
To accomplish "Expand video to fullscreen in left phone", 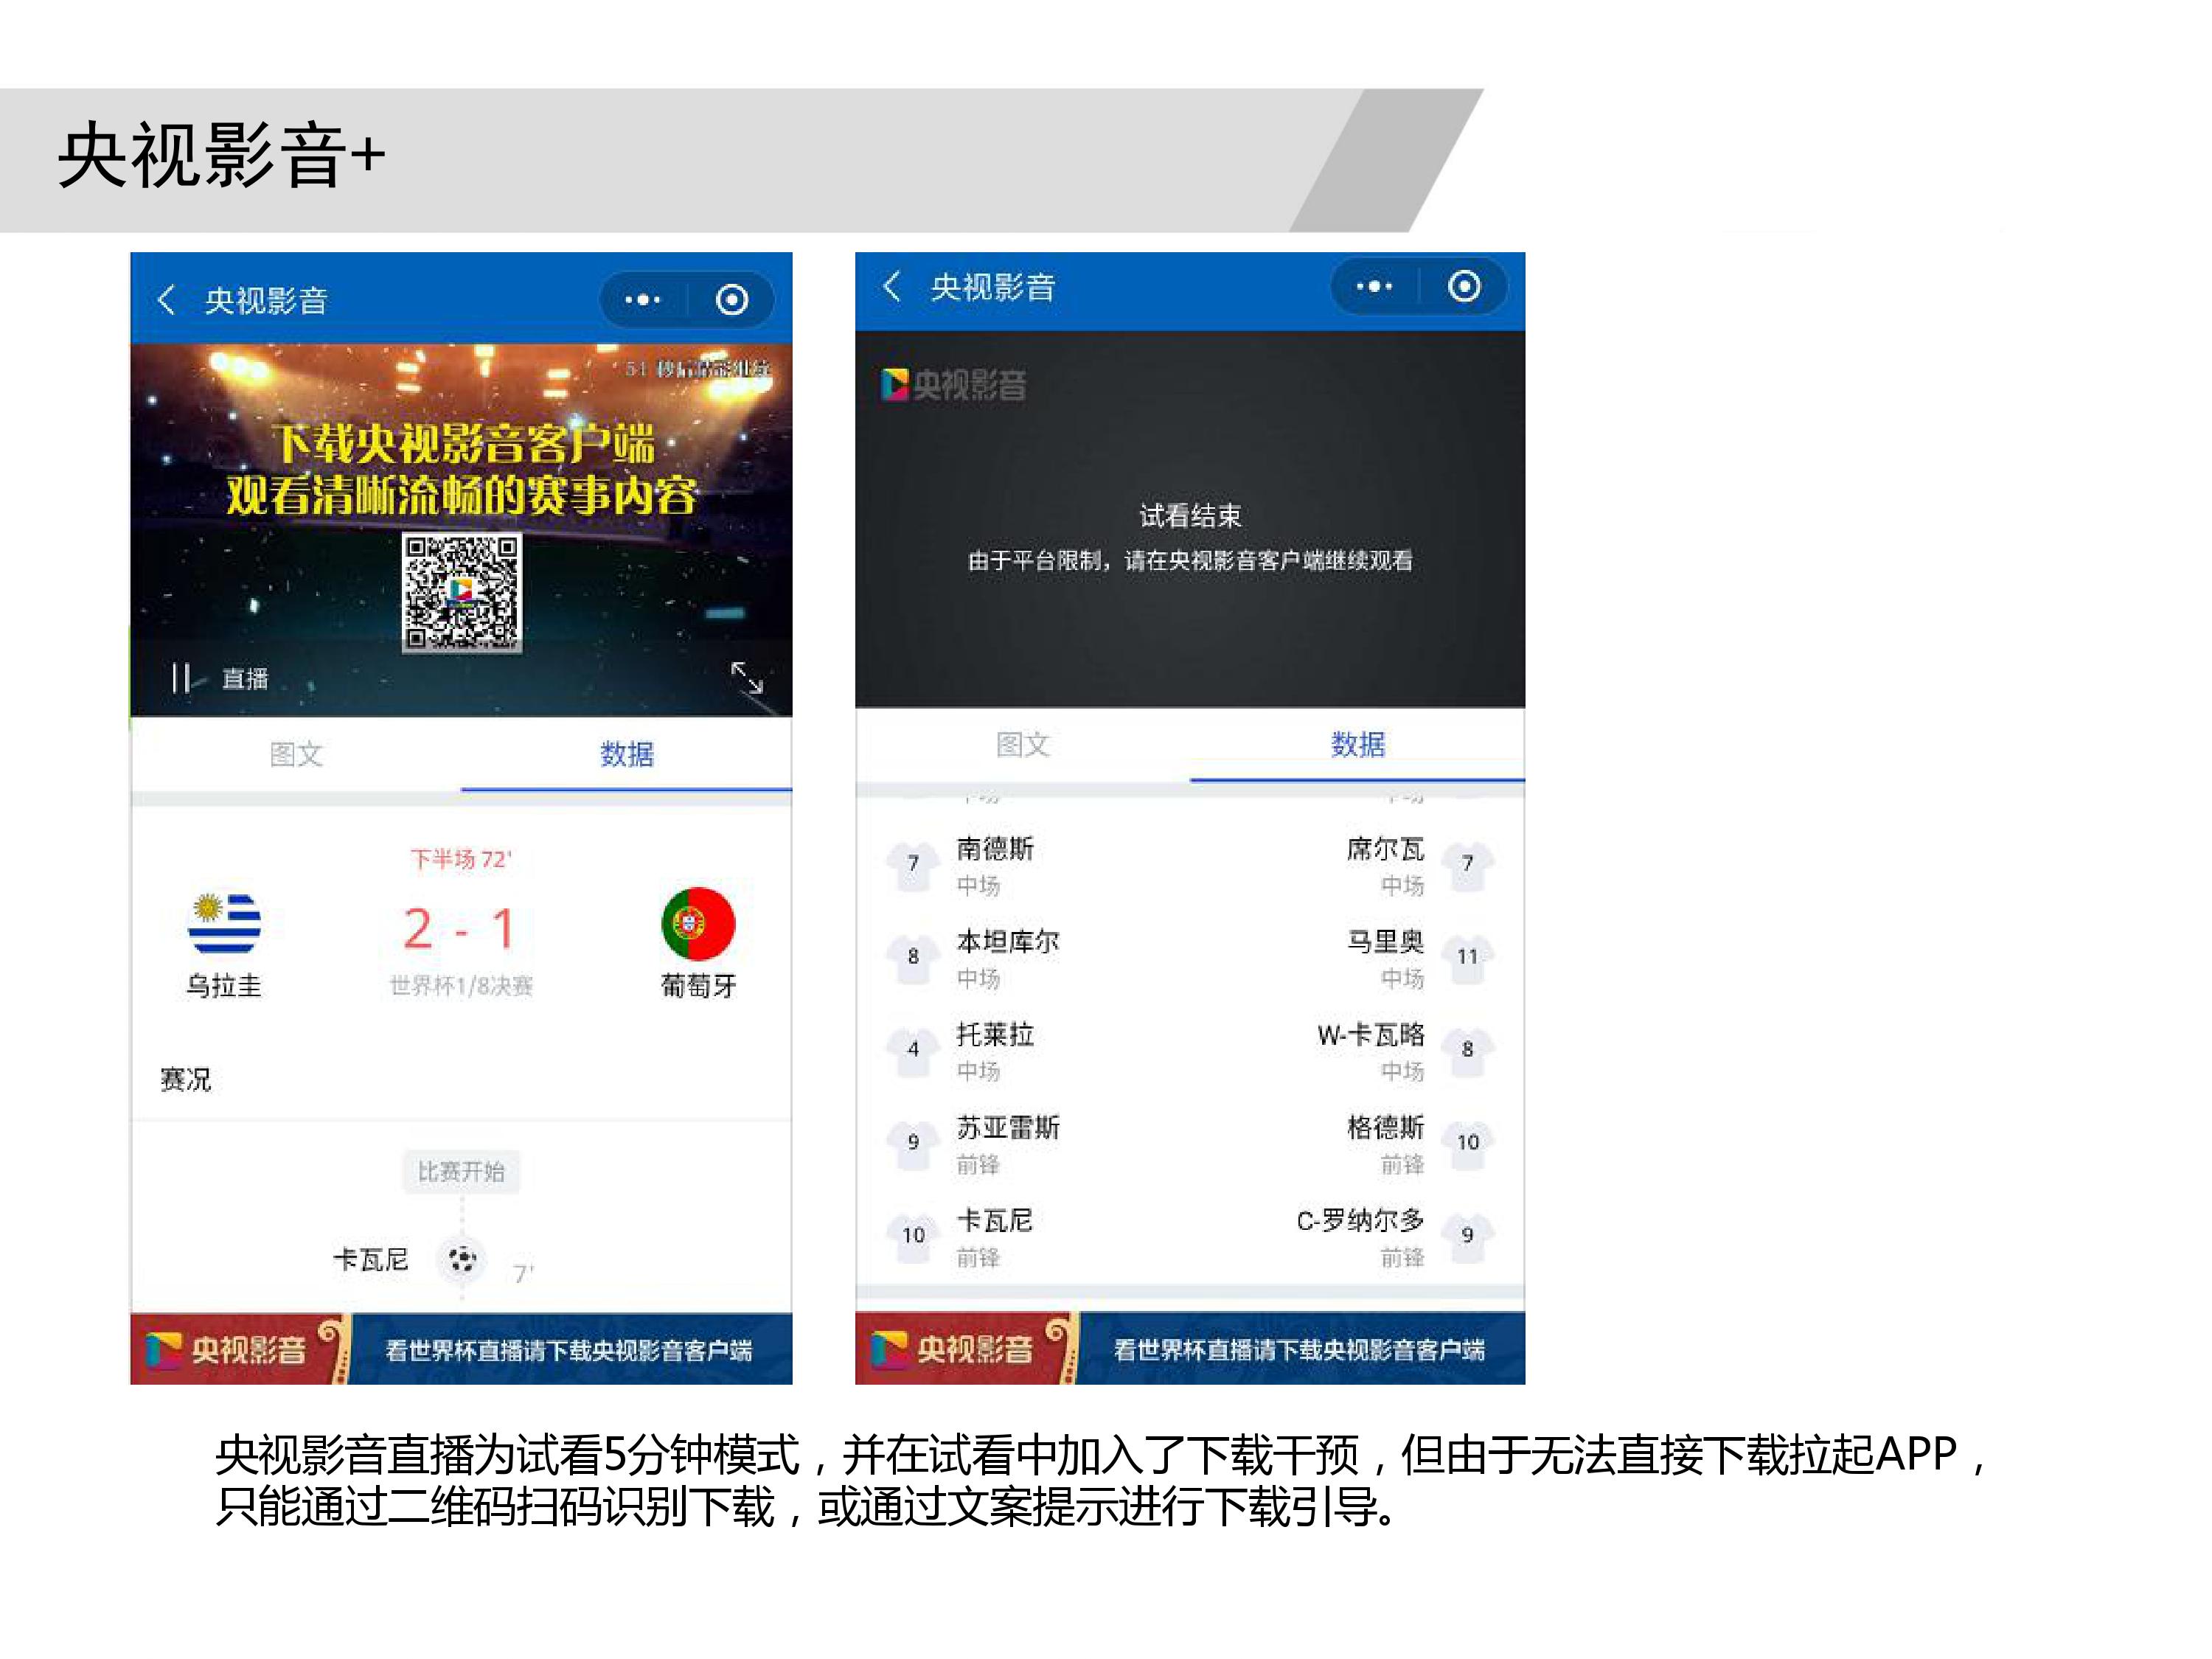I will tap(746, 677).
